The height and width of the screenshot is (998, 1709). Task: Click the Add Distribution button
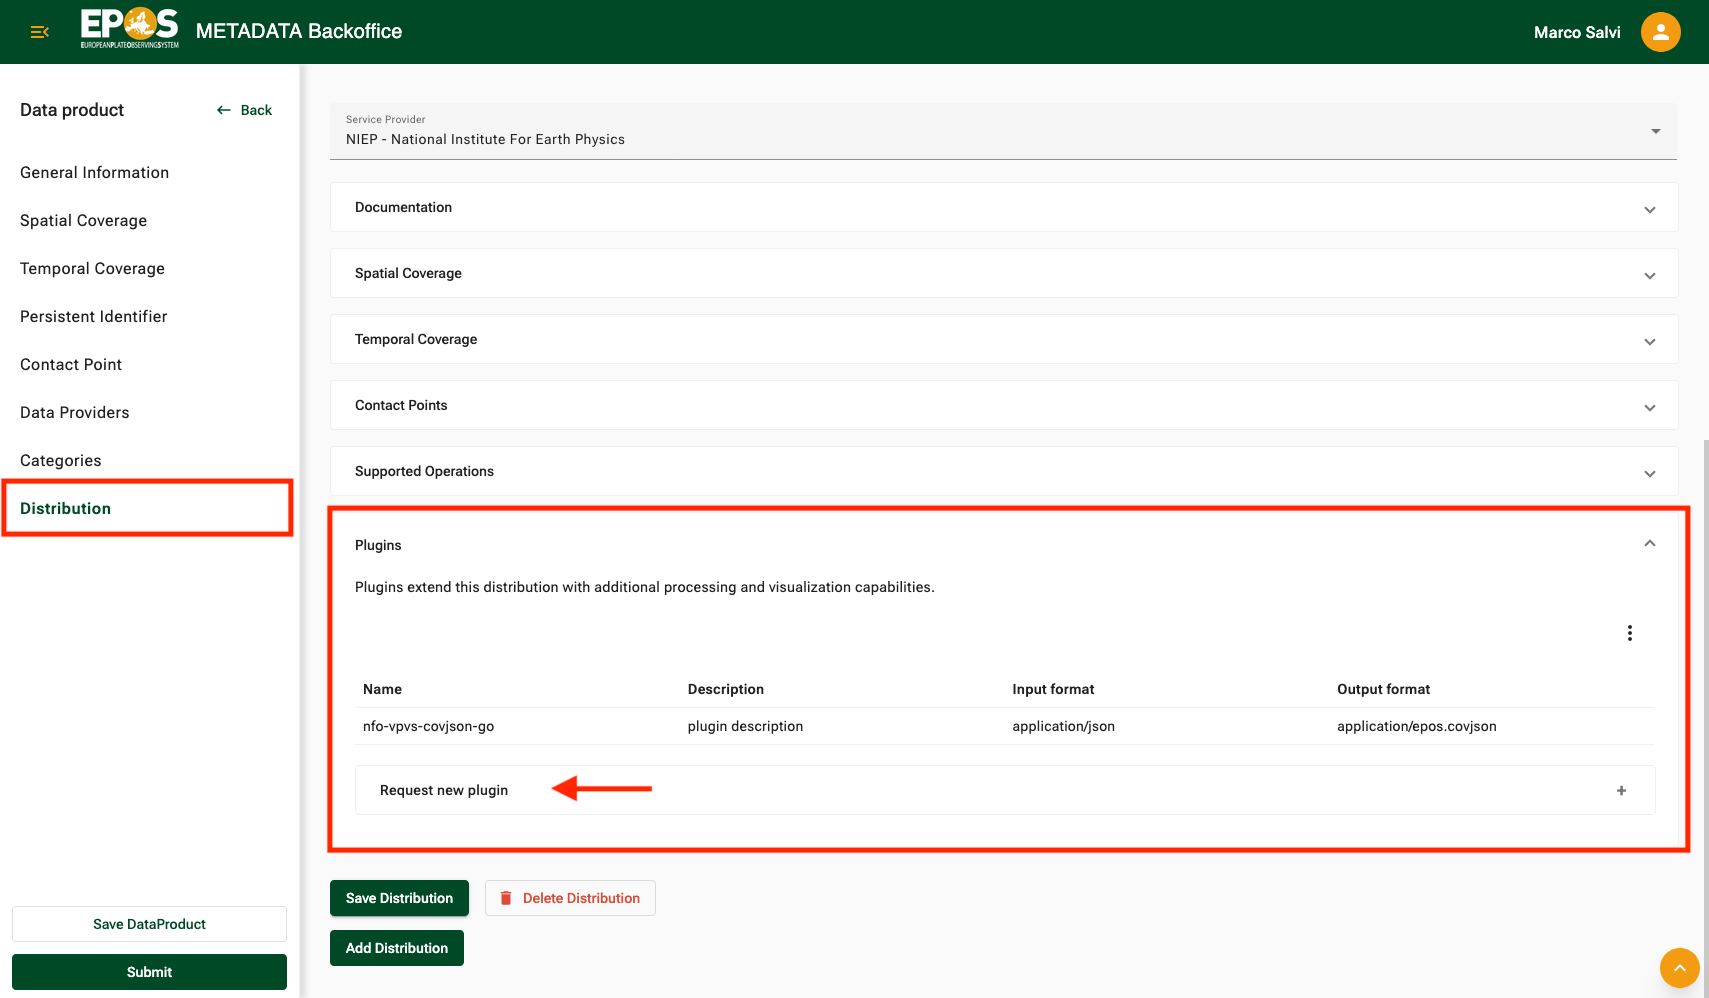click(396, 947)
